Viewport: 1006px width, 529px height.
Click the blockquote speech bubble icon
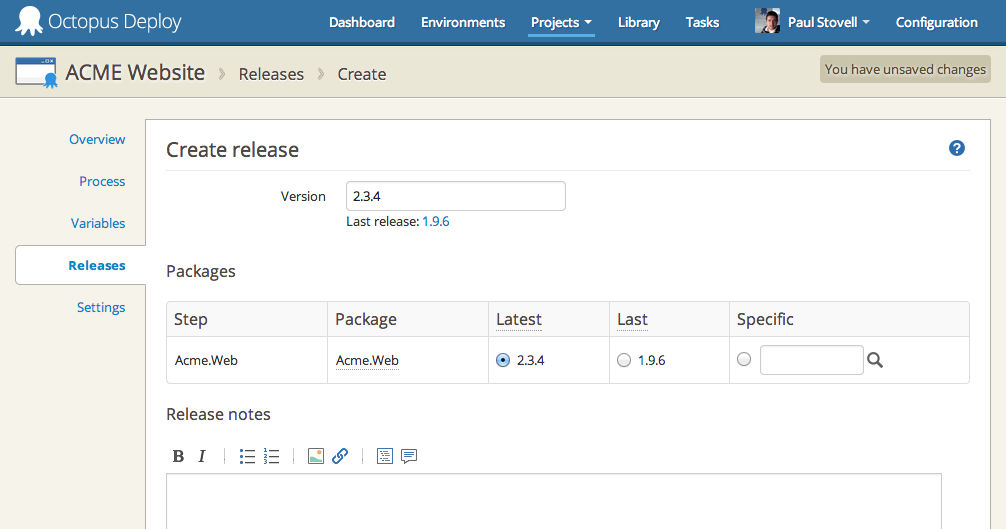tap(409, 456)
